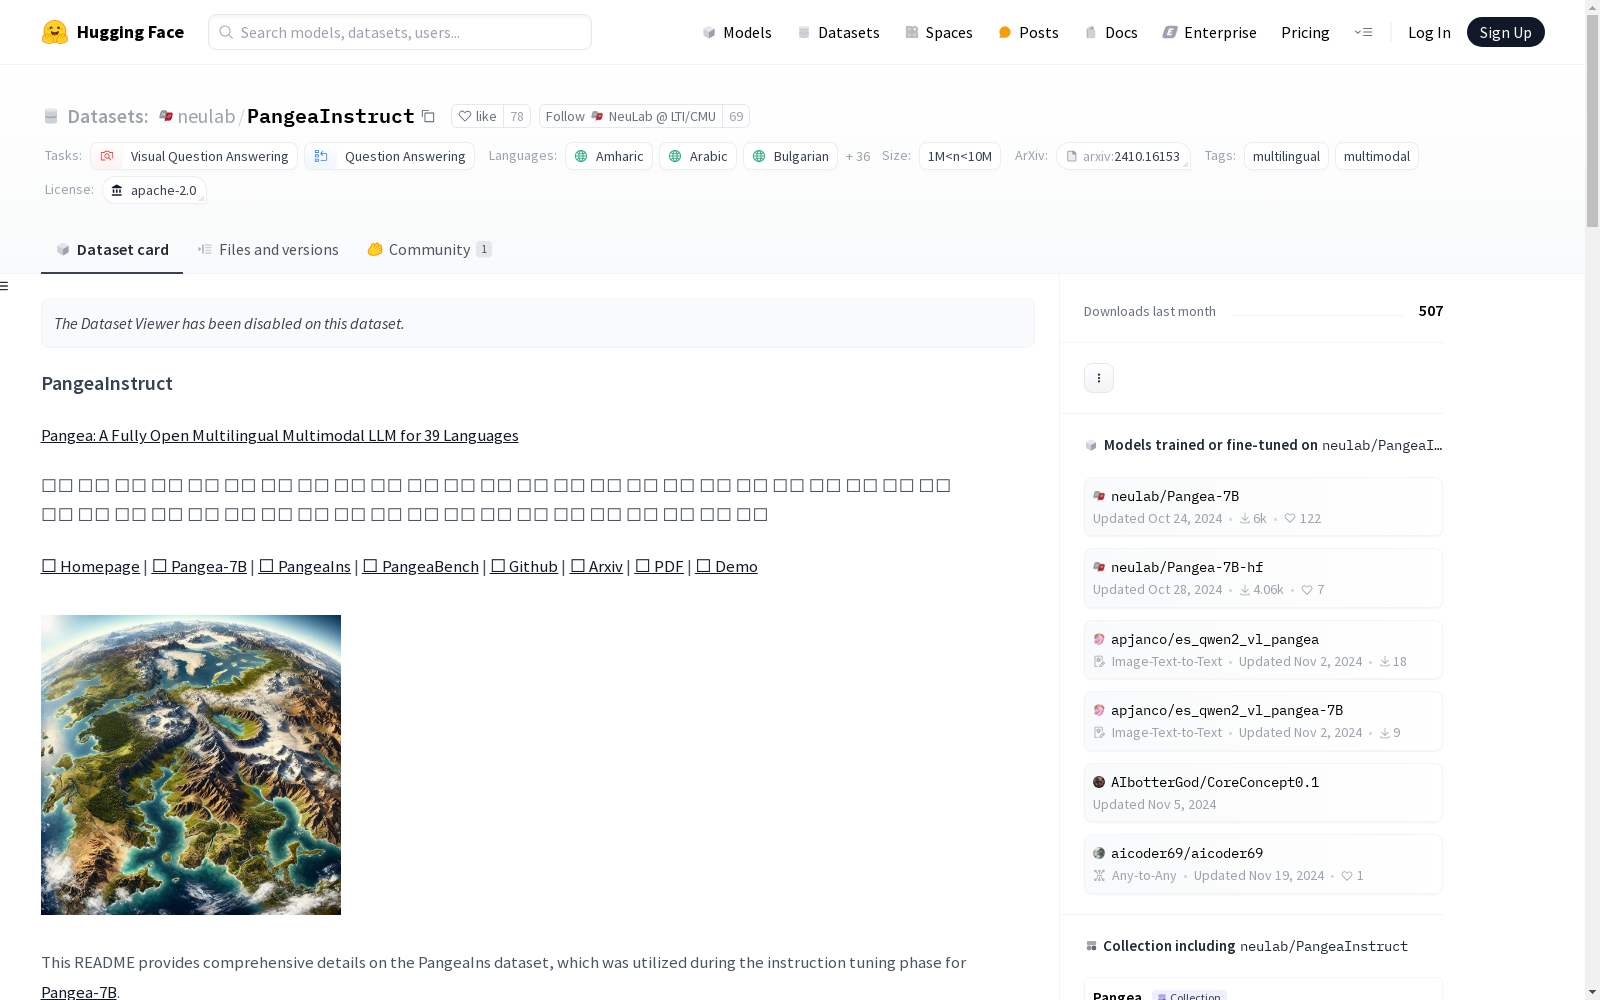The width and height of the screenshot is (1600, 1000).
Task: Click the multimodal tag
Action: click(1376, 156)
